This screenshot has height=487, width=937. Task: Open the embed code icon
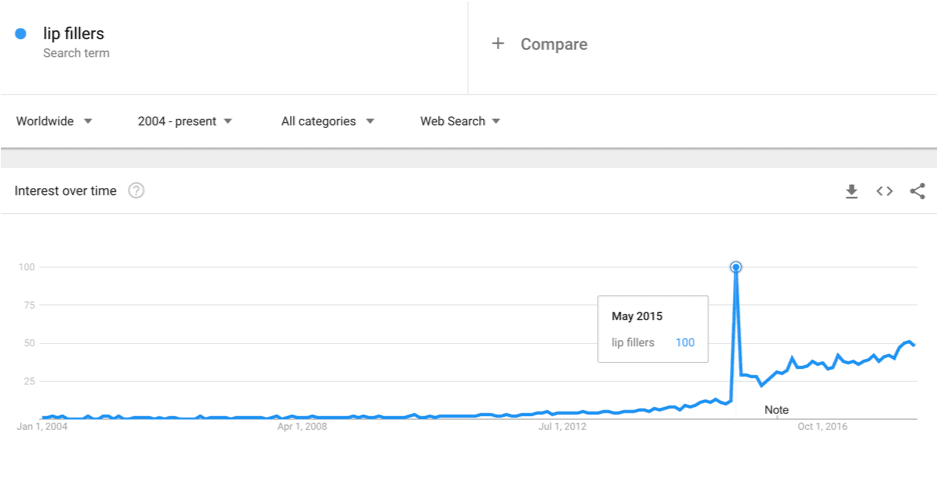pyautogui.click(x=884, y=191)
